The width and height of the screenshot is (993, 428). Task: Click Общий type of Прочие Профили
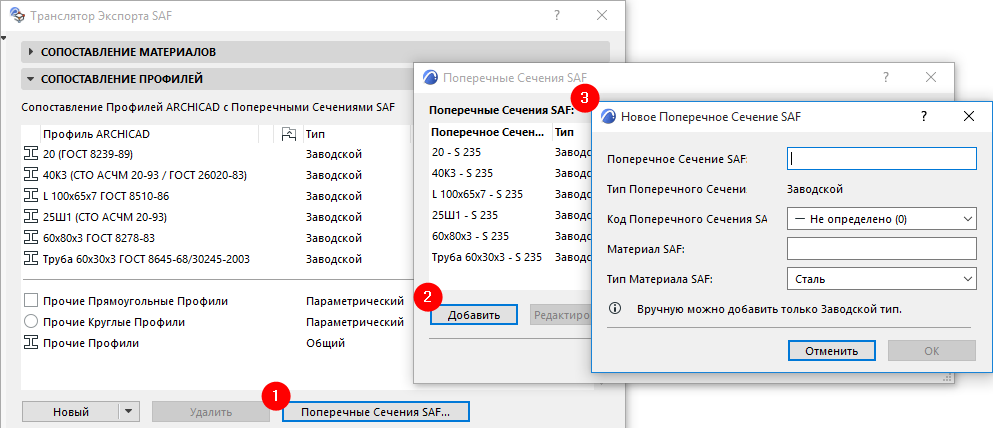325,343
